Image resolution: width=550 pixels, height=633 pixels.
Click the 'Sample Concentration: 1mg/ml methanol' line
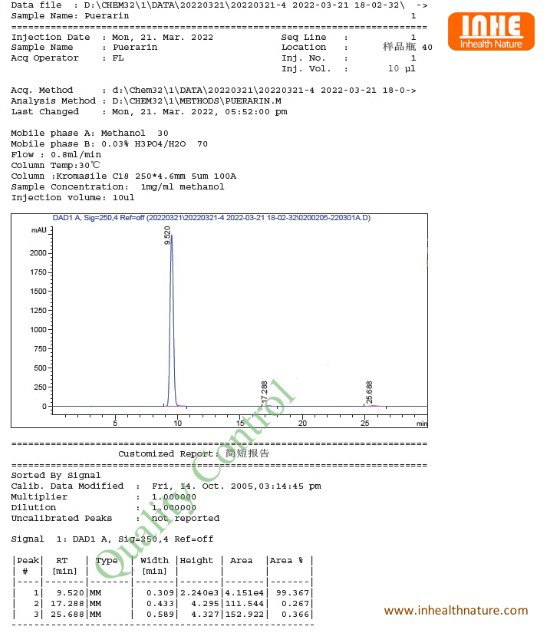tap(118, 187)
